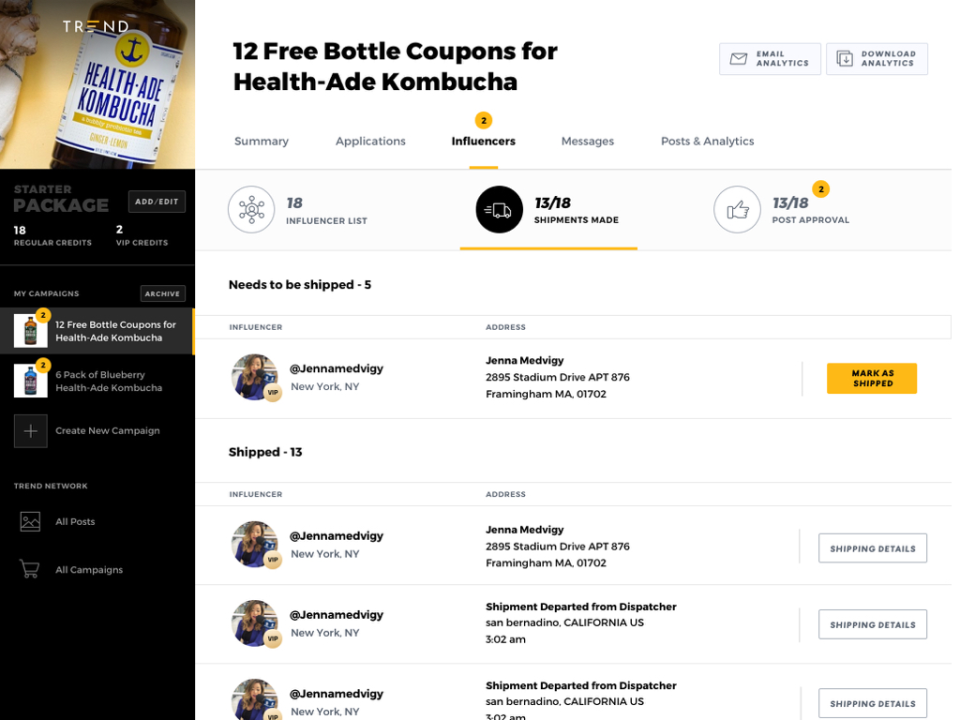Viewport: 960px width, 720px height.
Task: Click the 12 Free Bottle Coupons campaign thumbnail
Action: coord(31,331)
